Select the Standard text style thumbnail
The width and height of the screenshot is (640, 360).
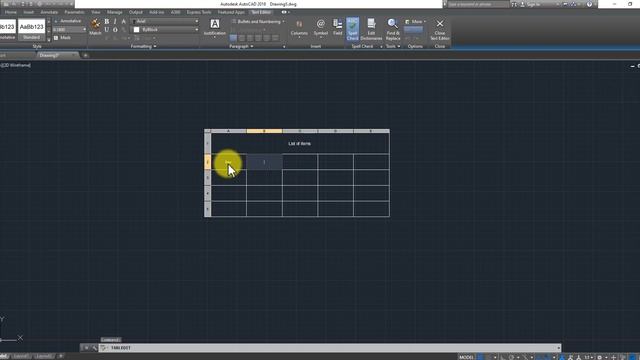tap(31, 29)
